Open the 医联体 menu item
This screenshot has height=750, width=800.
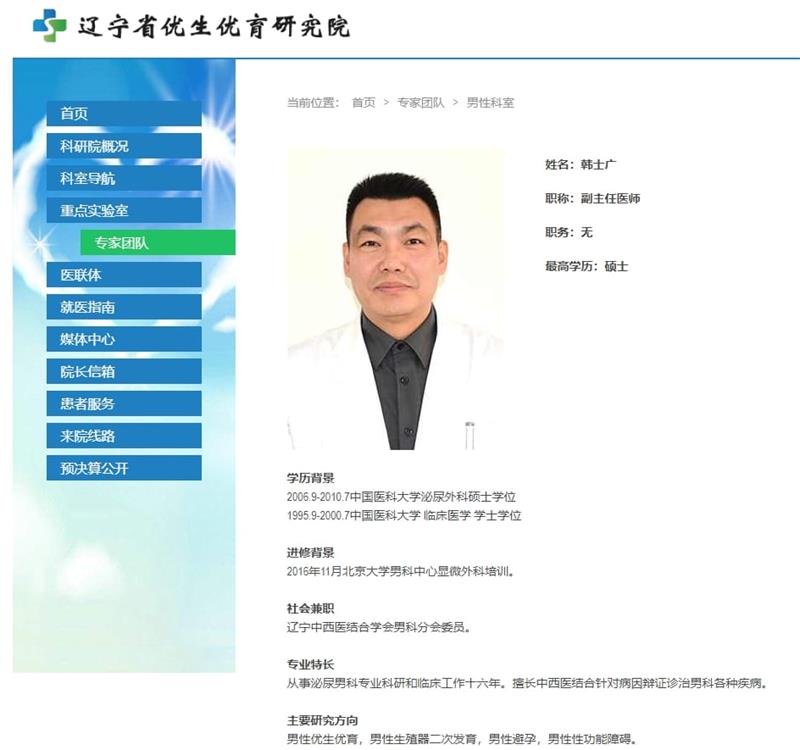[124, 275]
